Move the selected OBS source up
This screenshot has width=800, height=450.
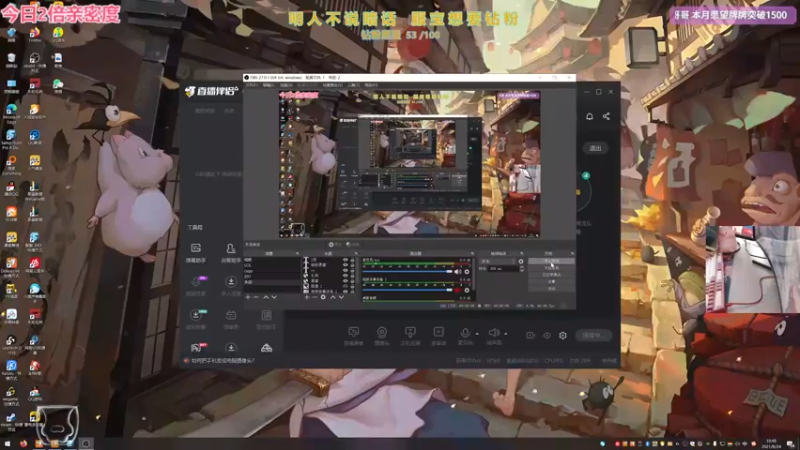pyautogui.click(x=333, y=297)
